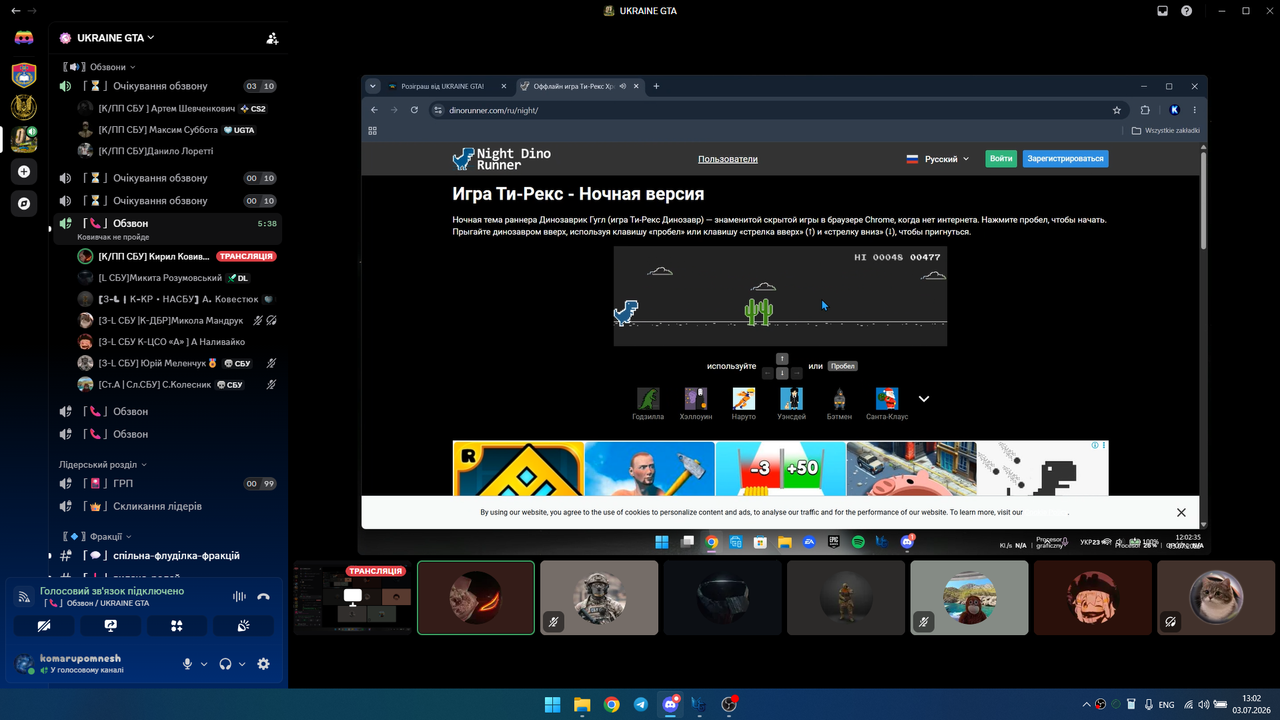The width and height of the screenshot is (1280, 720).
Task: Collapse the Фракції category
Action: click(x=98, y=536)
